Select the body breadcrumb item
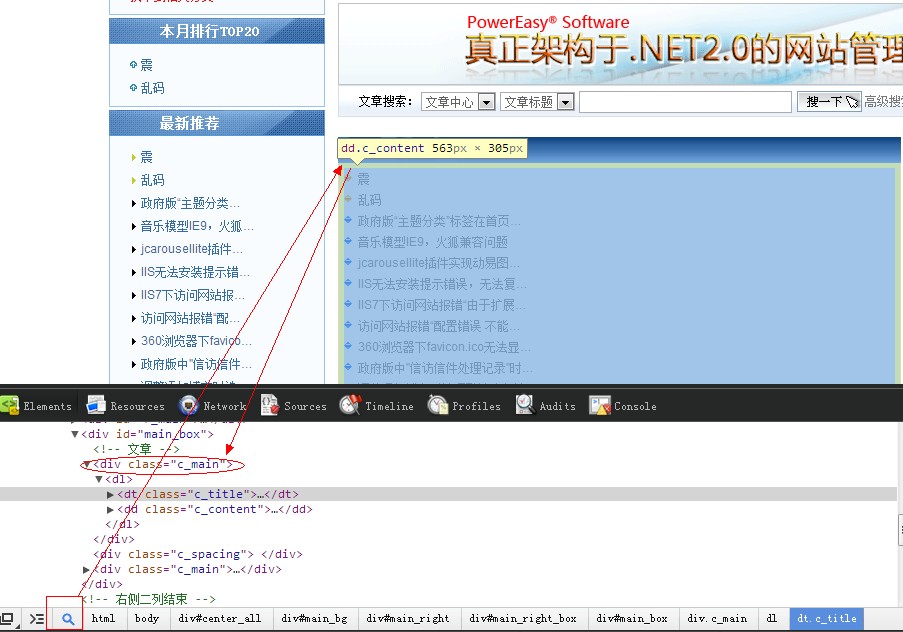 tap(147, 619)
